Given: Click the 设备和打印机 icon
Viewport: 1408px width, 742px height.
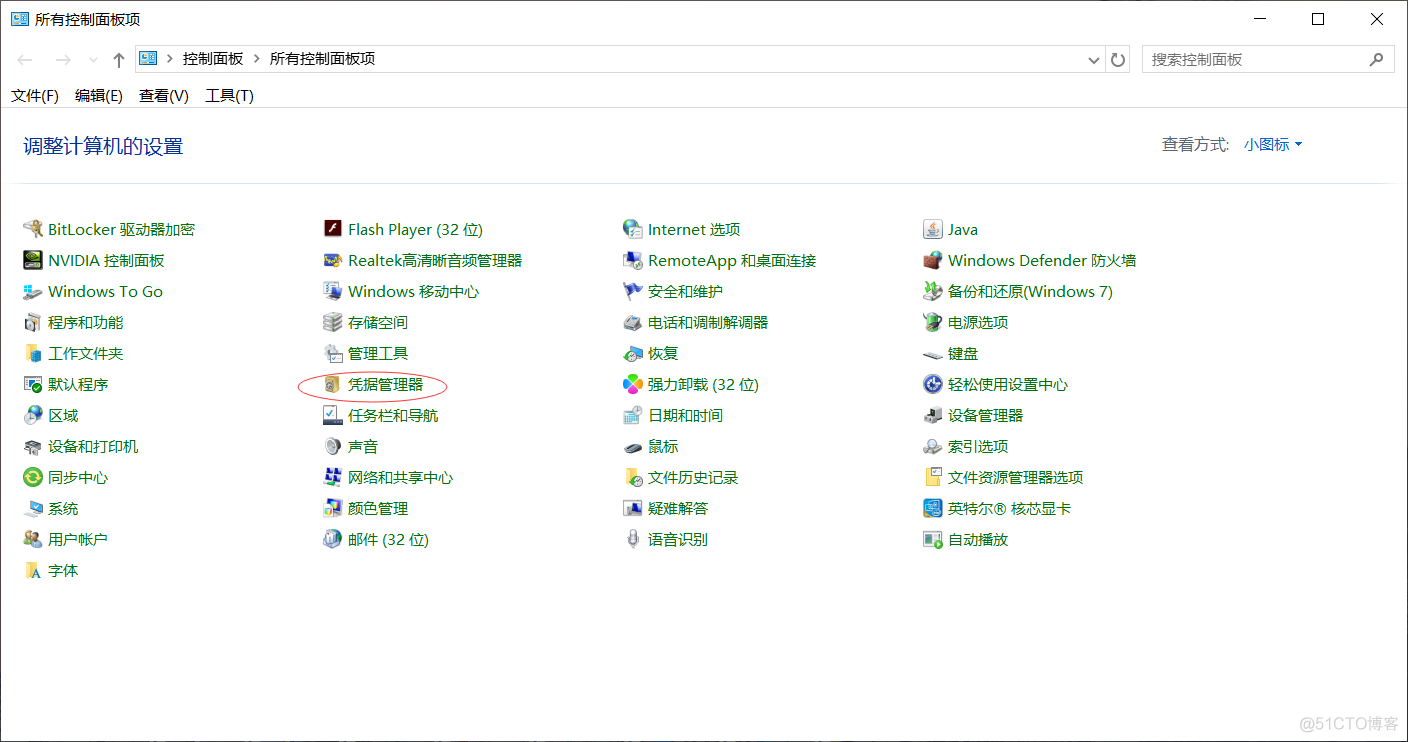Looking at the screenshot, I should (33, 446).
